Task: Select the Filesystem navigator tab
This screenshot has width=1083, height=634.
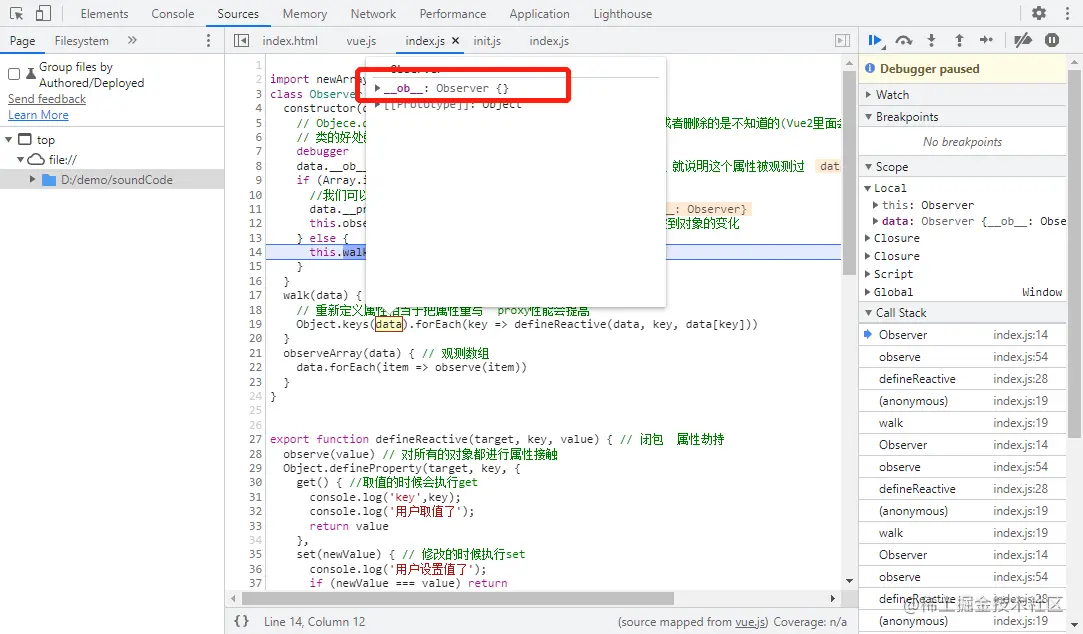Action: (82, 41)
